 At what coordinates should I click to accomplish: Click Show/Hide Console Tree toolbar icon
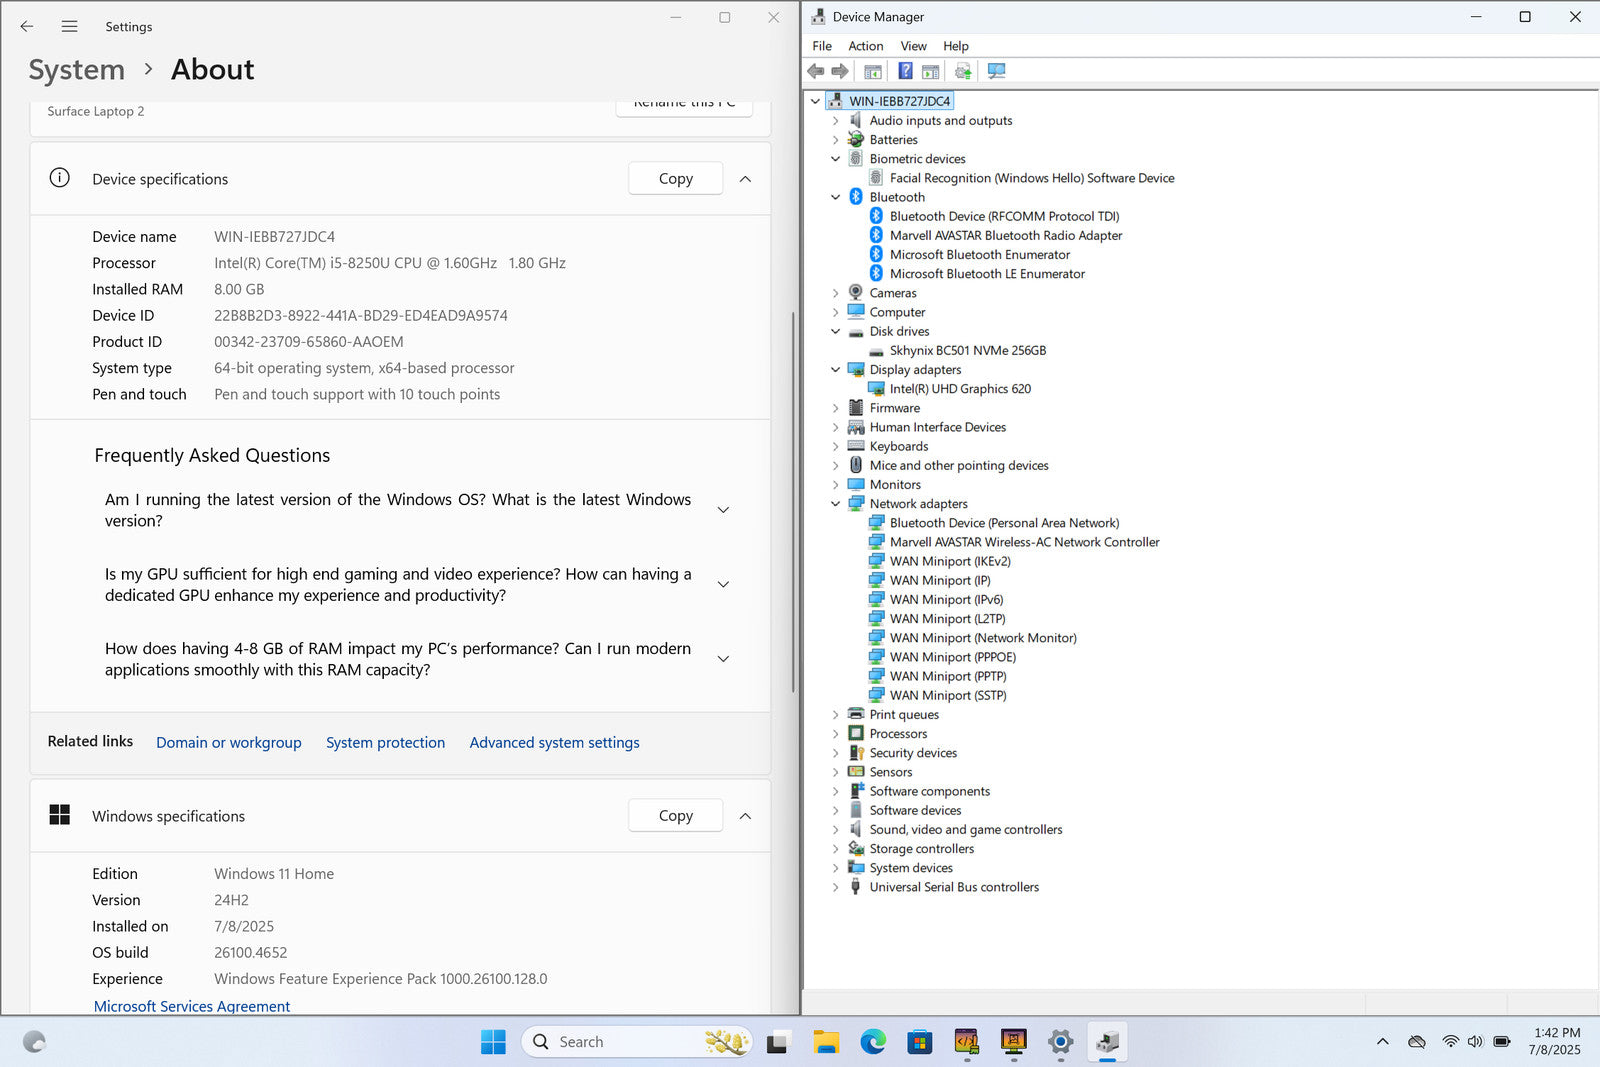coord(873,71)
